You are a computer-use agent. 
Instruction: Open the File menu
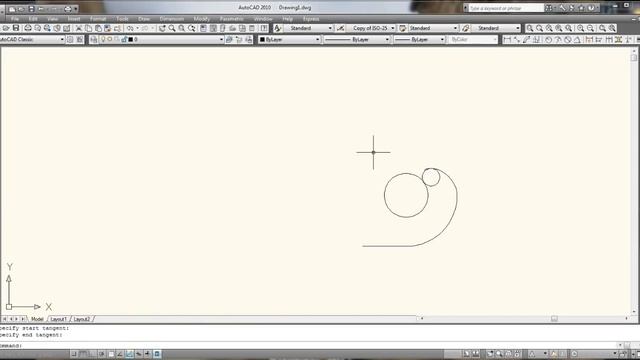point(15,19)
